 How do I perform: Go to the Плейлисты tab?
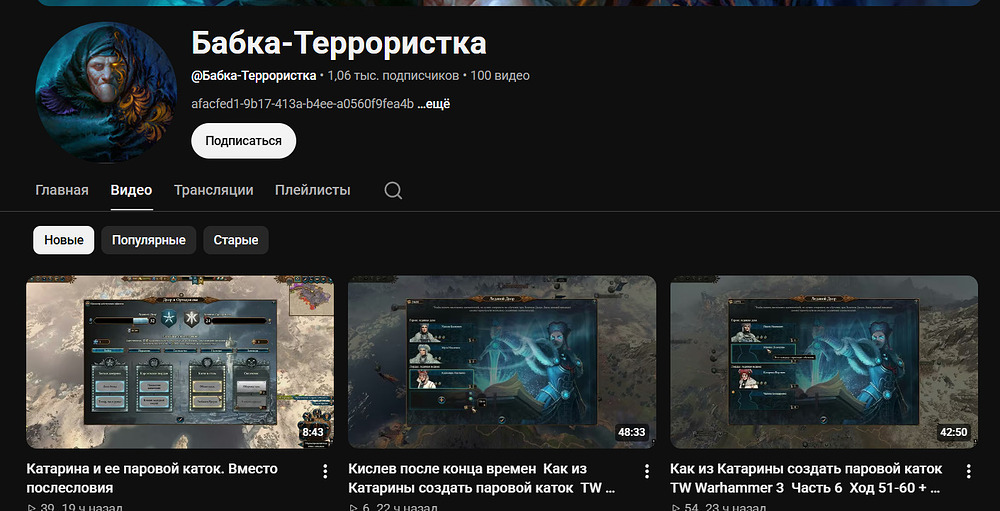312,190
